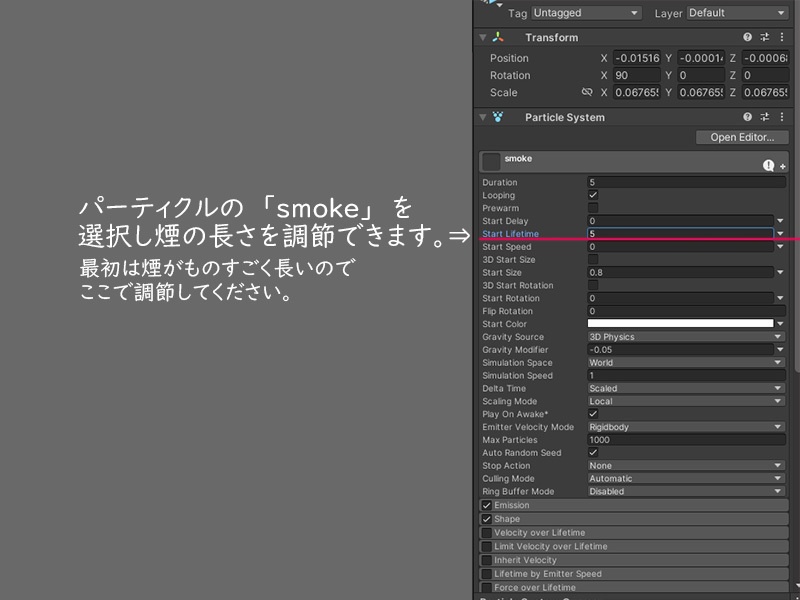Disable the Shape module checkbox
Image resolution: width=800 pixels, height=600 pixels.
point(487,519)
